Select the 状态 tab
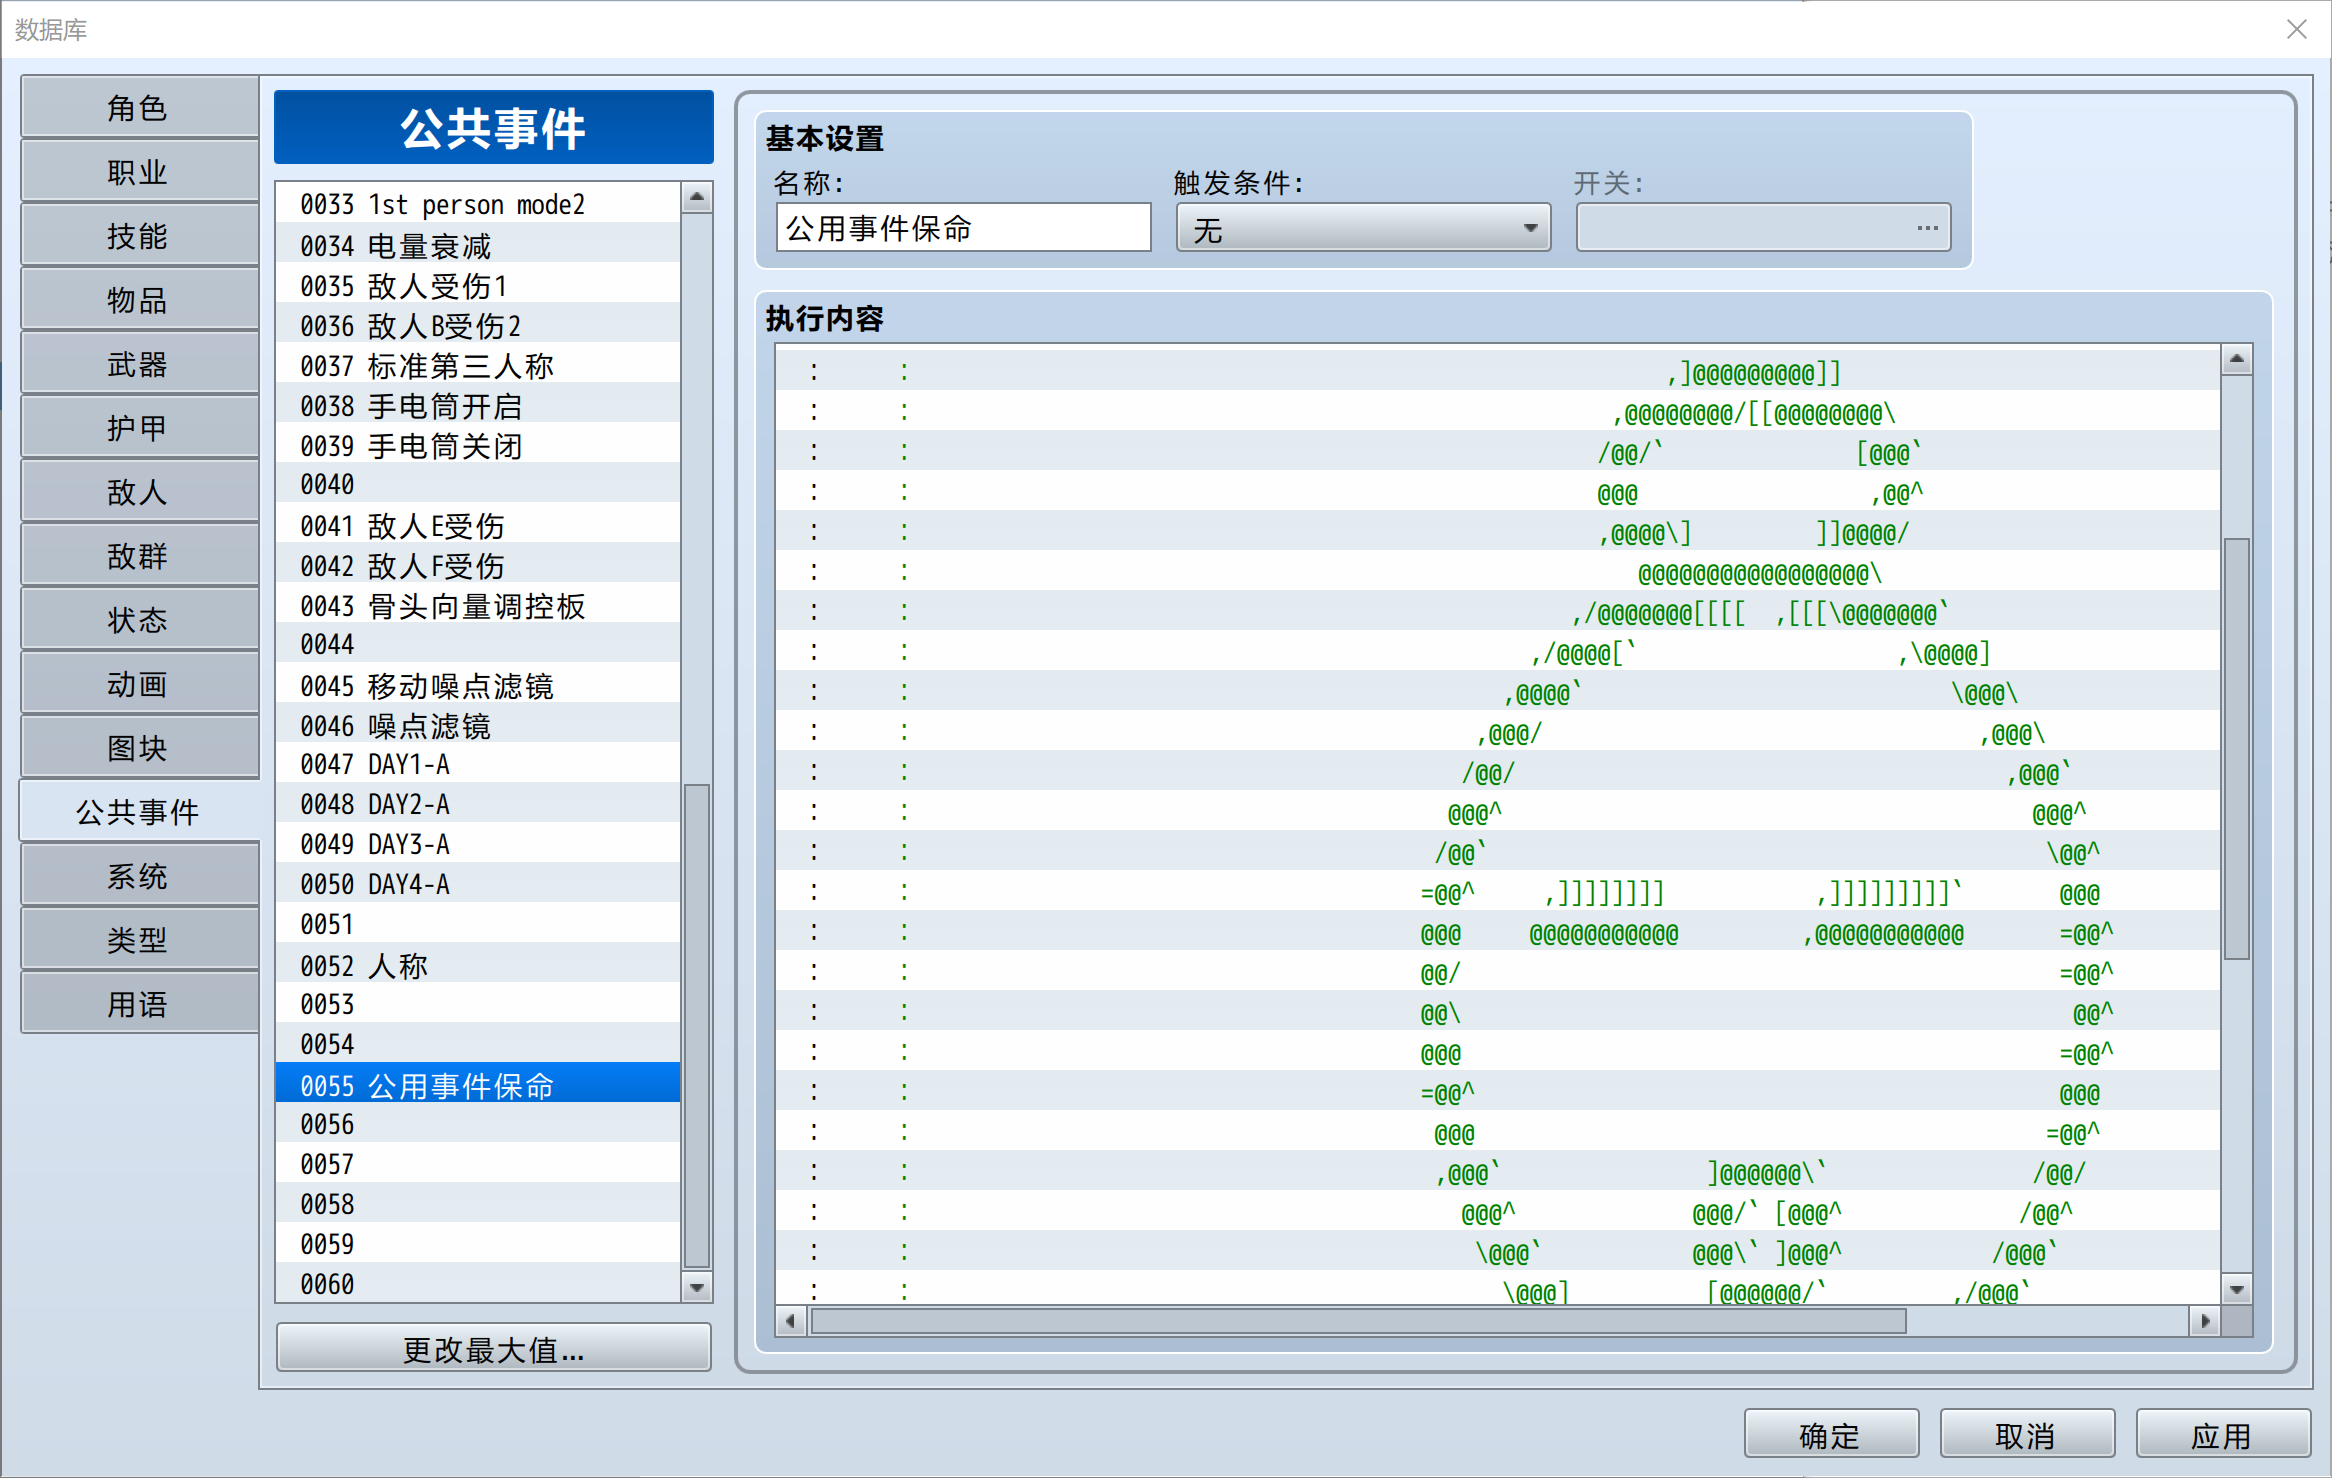This screenshot has width=2332, height=1478. pyautogui.click(x=139, y=620)
